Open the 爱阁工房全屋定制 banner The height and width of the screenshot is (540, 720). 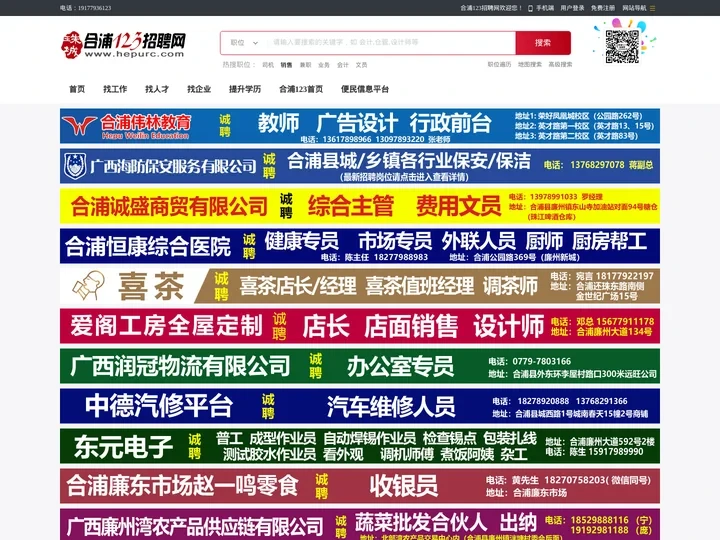[360, 326]
